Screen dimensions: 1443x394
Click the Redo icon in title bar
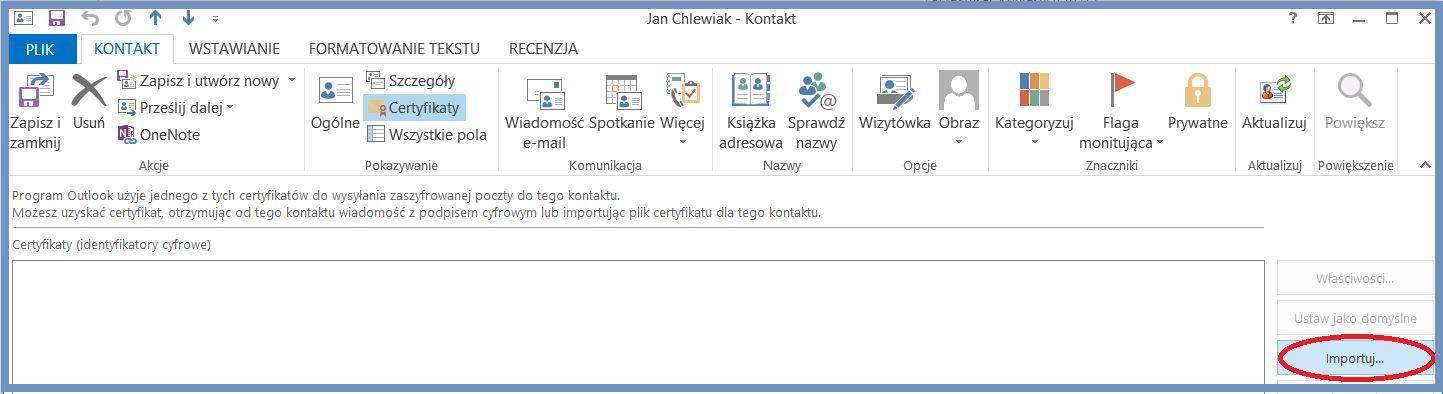point(123,18)
